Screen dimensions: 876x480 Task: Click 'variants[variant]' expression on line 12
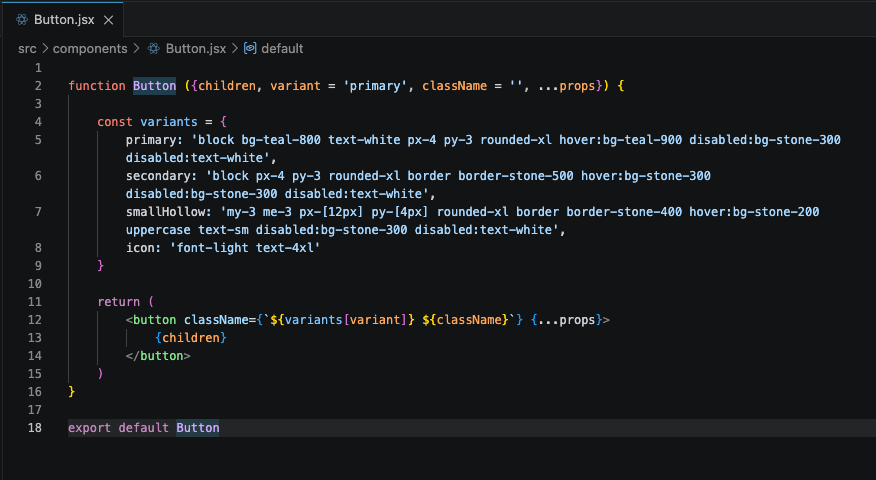(x=346, y=320)
